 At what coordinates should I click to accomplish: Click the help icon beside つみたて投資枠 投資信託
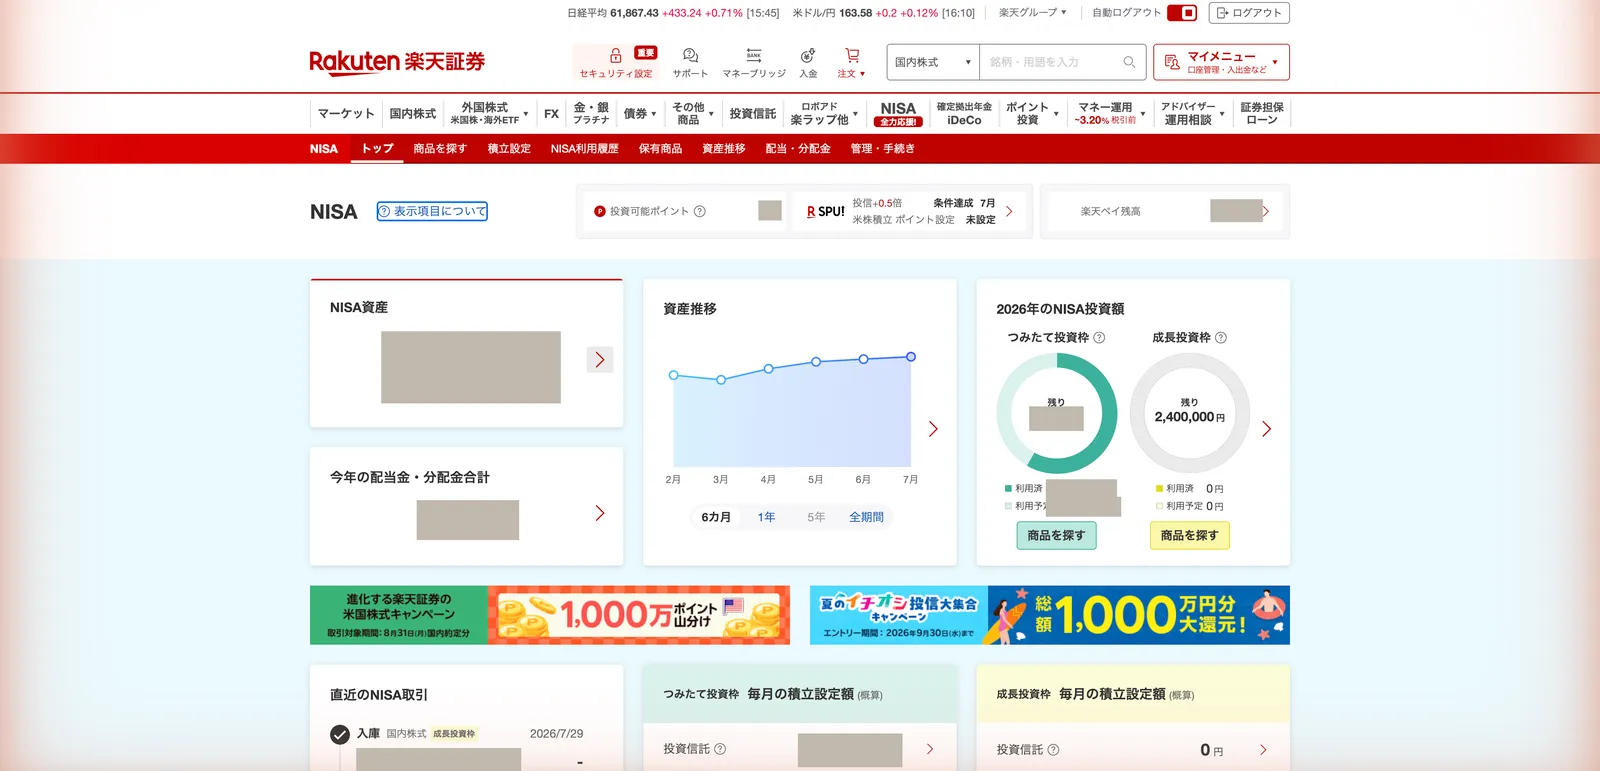[x=720, y=749]
